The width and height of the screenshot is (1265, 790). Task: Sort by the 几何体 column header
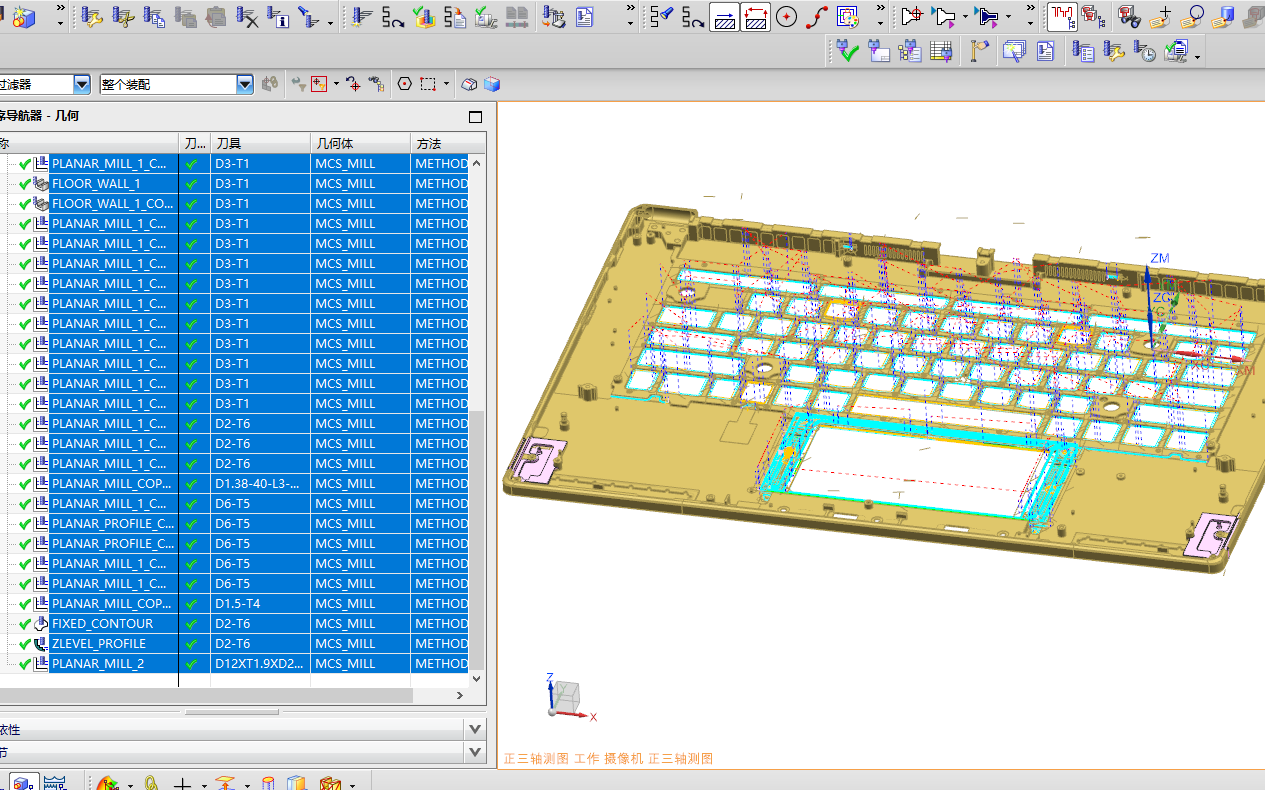pos(360,143)
